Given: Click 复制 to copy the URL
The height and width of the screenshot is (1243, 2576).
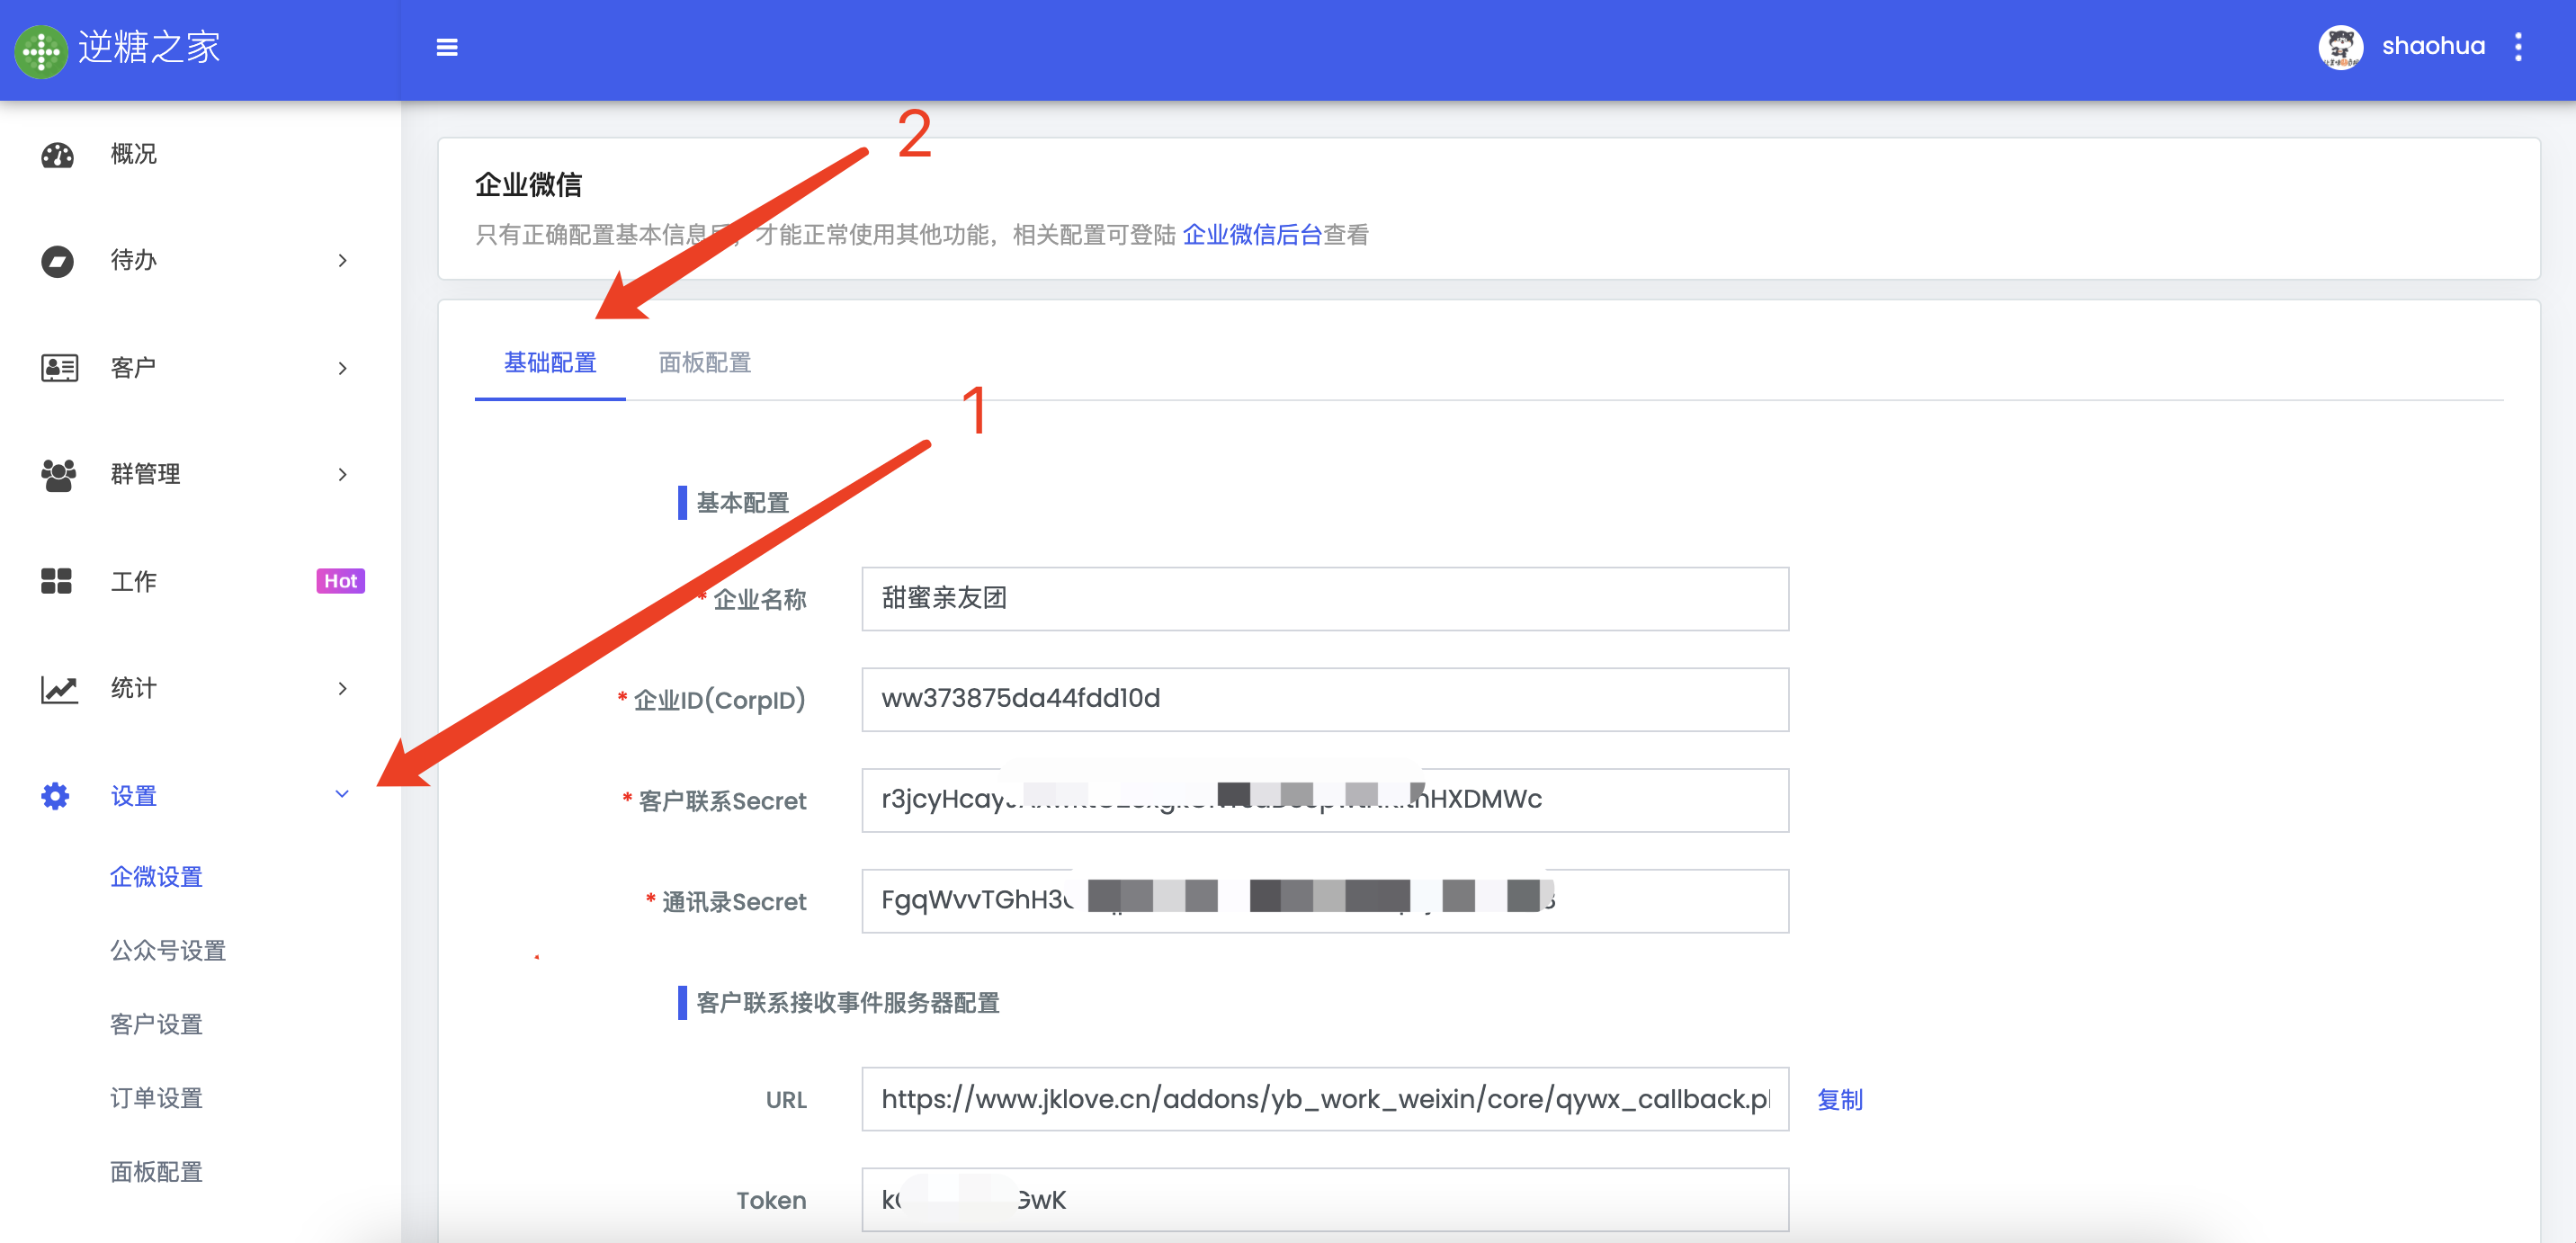Looking at the screenshot, I should coord(1839,1100).
